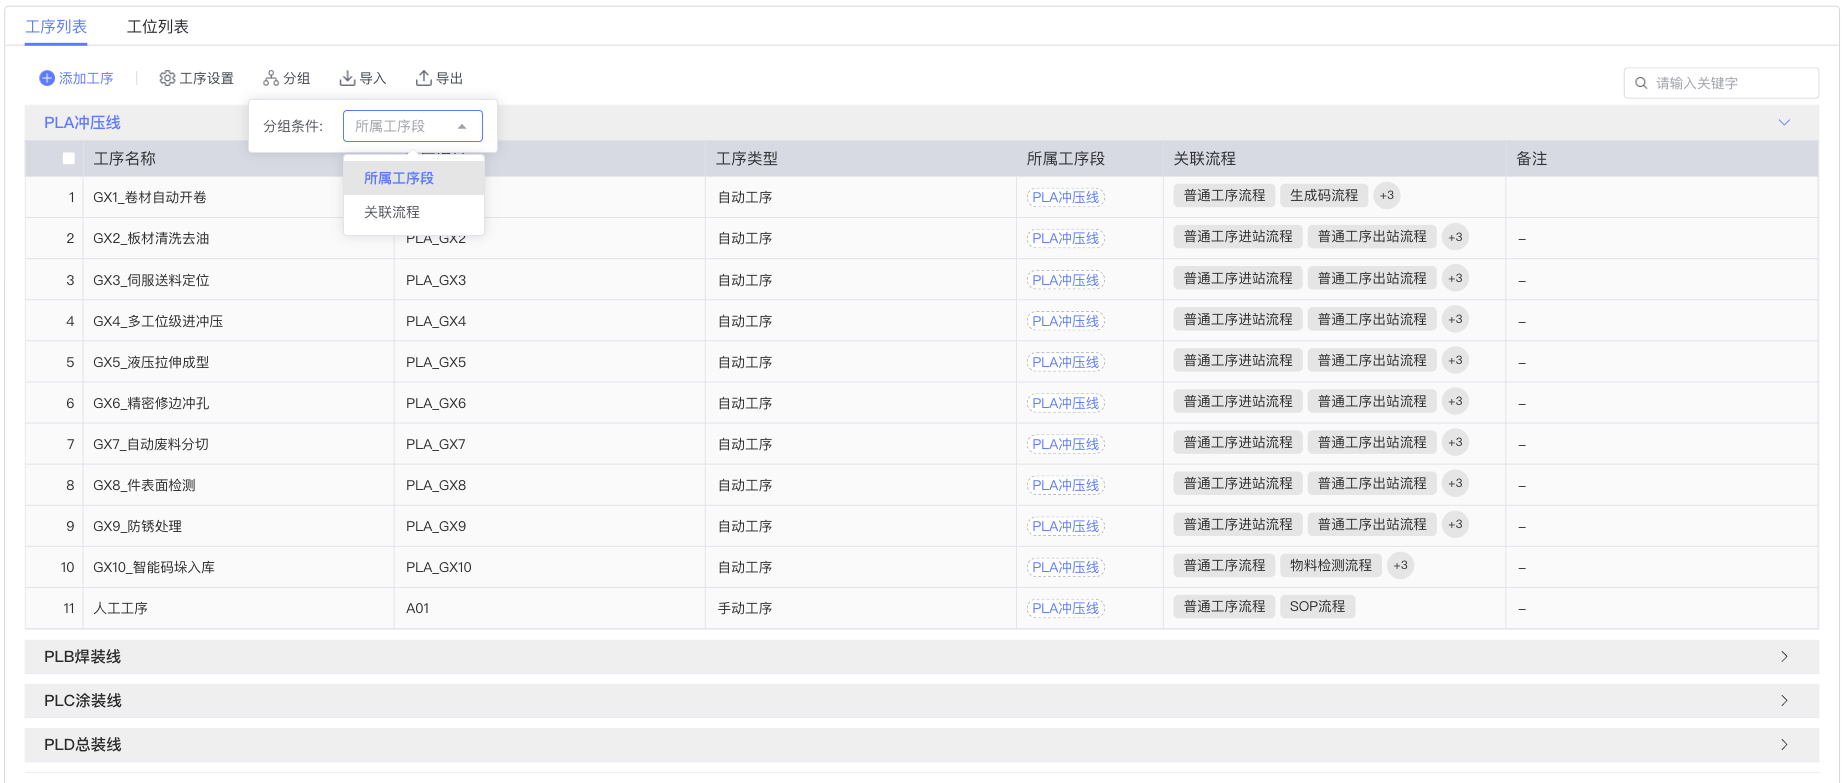
Task: Click the export upload icon
Action: point(424,78)
